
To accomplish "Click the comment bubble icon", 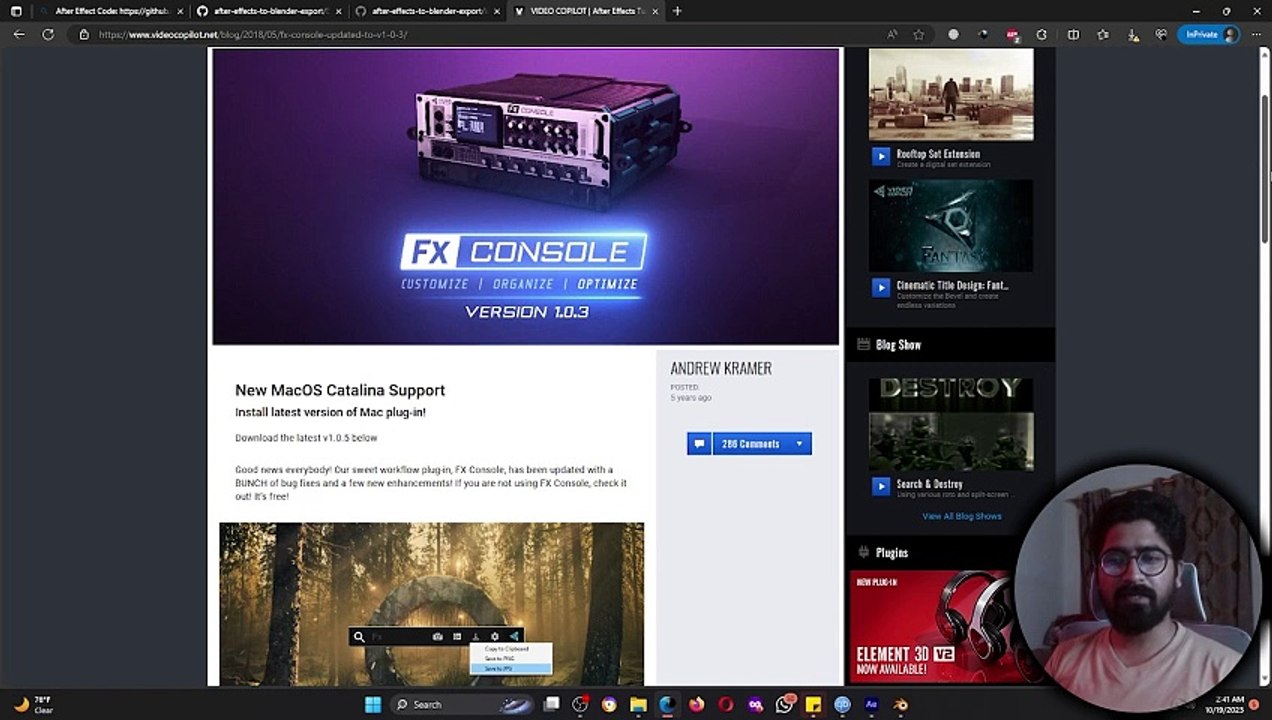I will pos(699,443).
